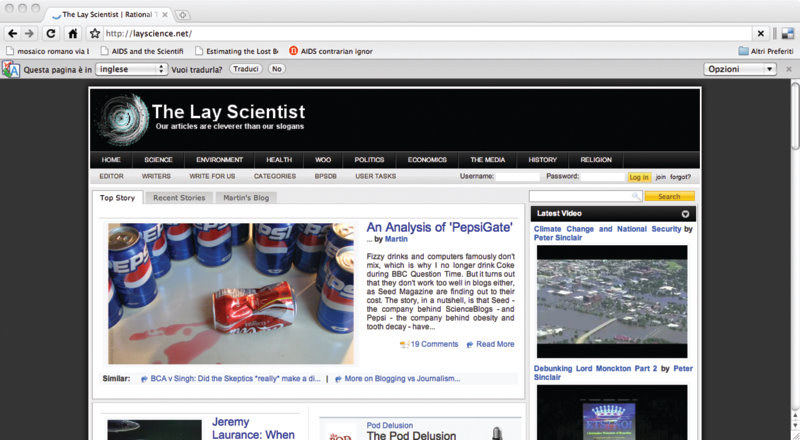Click the yellow Log in button
800x440 pixels.
coord(639,177)
